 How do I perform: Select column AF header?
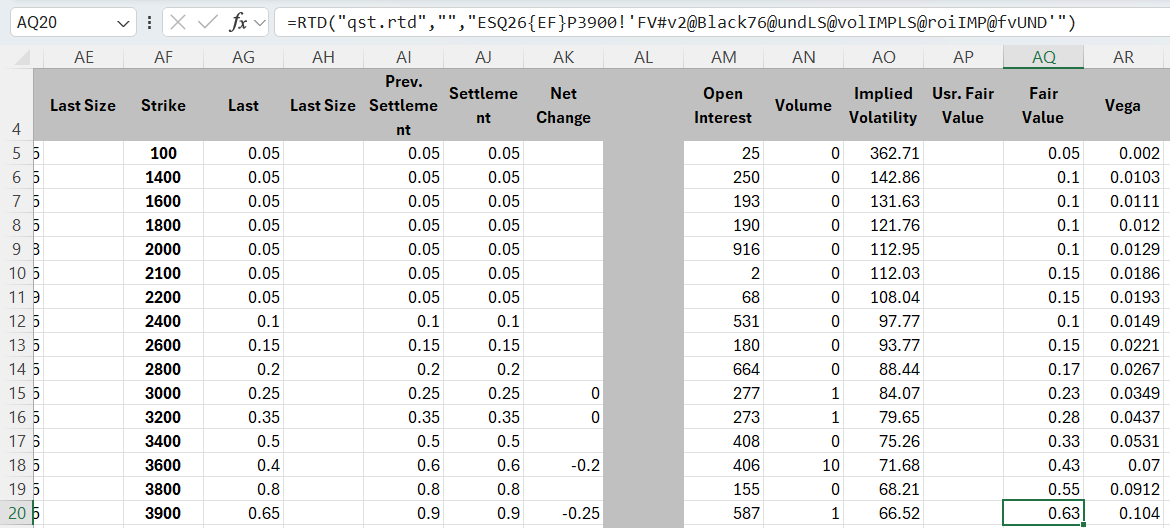[x=163, y=57]
